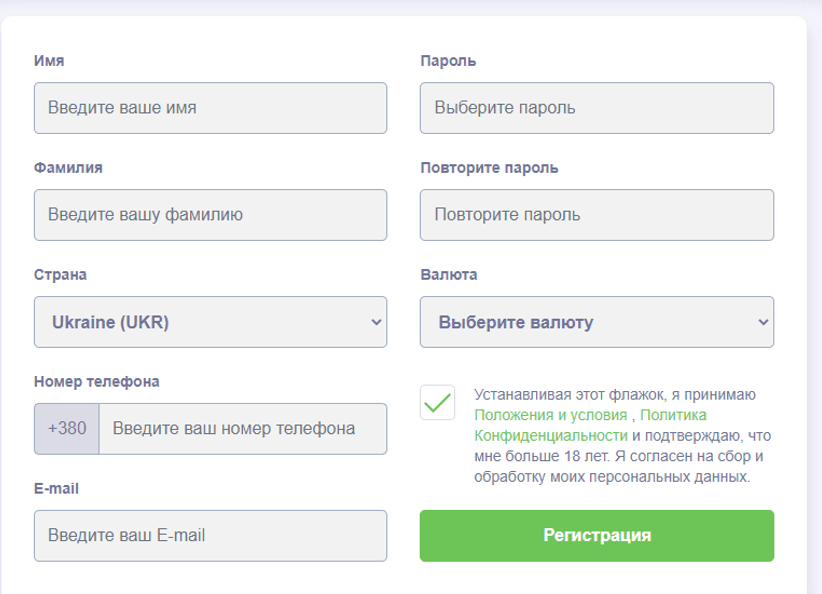Click the 'E-mail' field label
Screen dimensions: 822x594
(56, 488)
